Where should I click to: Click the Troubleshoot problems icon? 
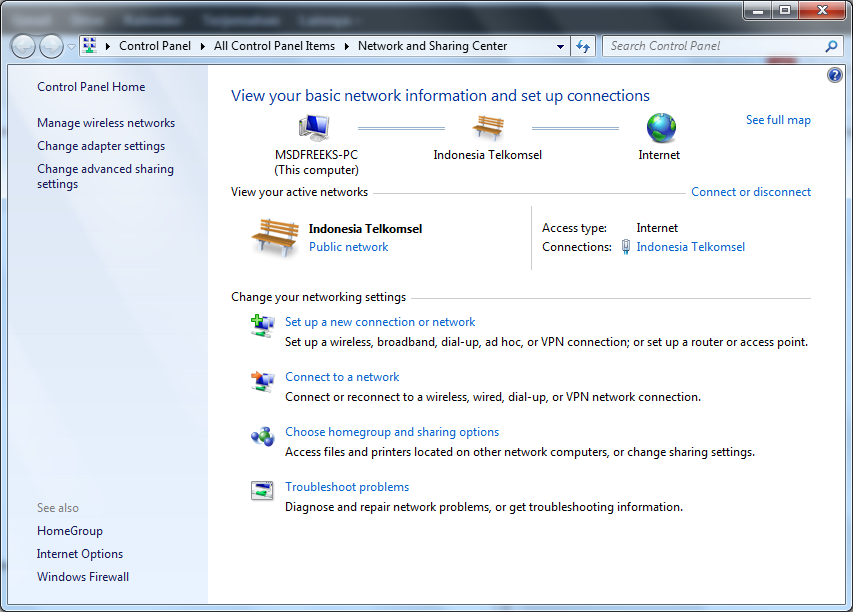(262, 491)
